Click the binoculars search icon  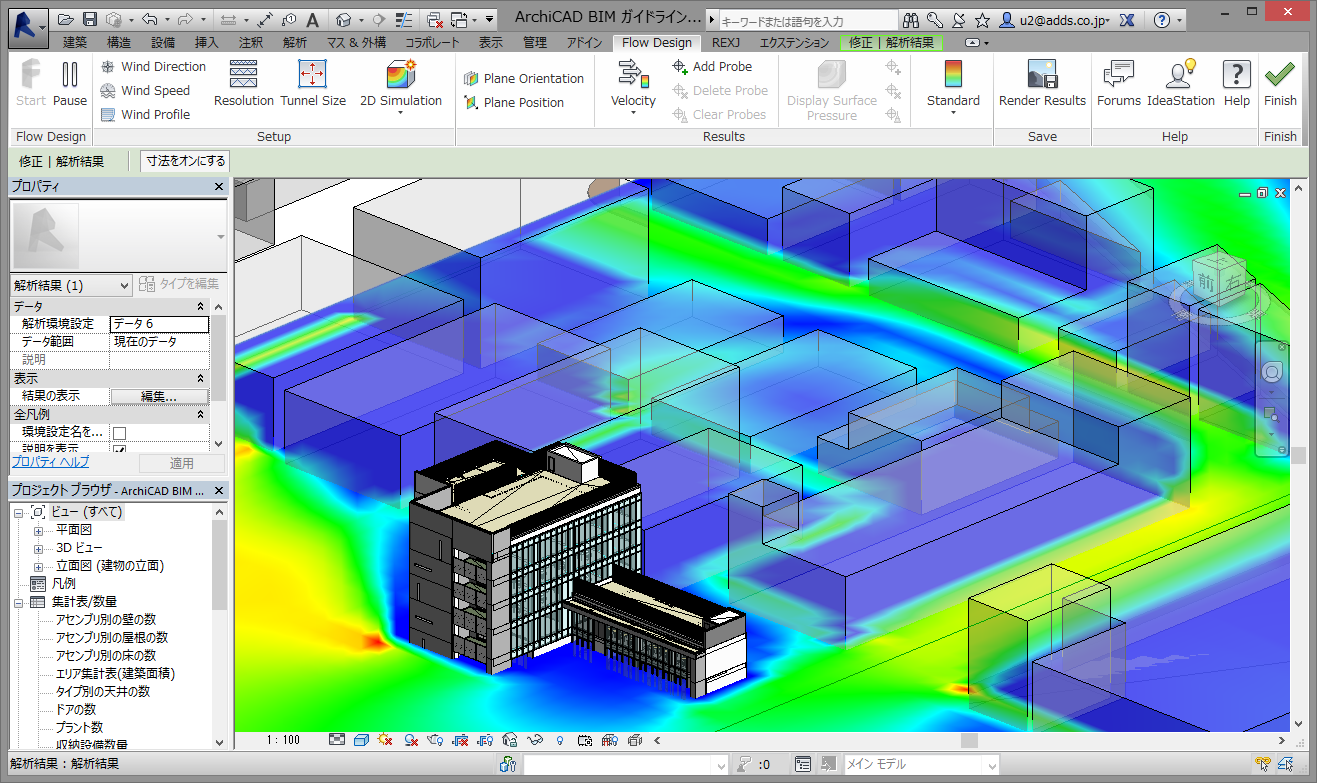tap(911, 20)
